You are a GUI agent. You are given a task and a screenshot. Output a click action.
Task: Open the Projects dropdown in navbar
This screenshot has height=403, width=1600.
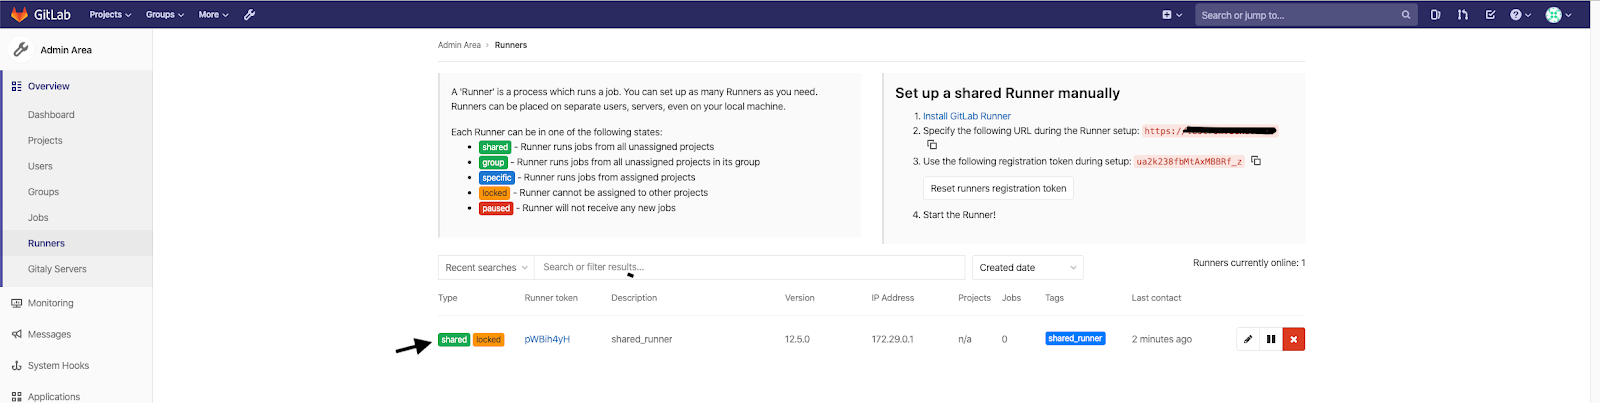tap(110, 15)
